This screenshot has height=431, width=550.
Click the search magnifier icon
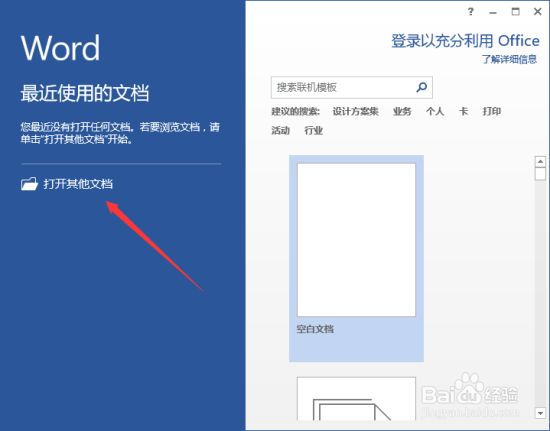pyautogui.click(x=421, y=87)
